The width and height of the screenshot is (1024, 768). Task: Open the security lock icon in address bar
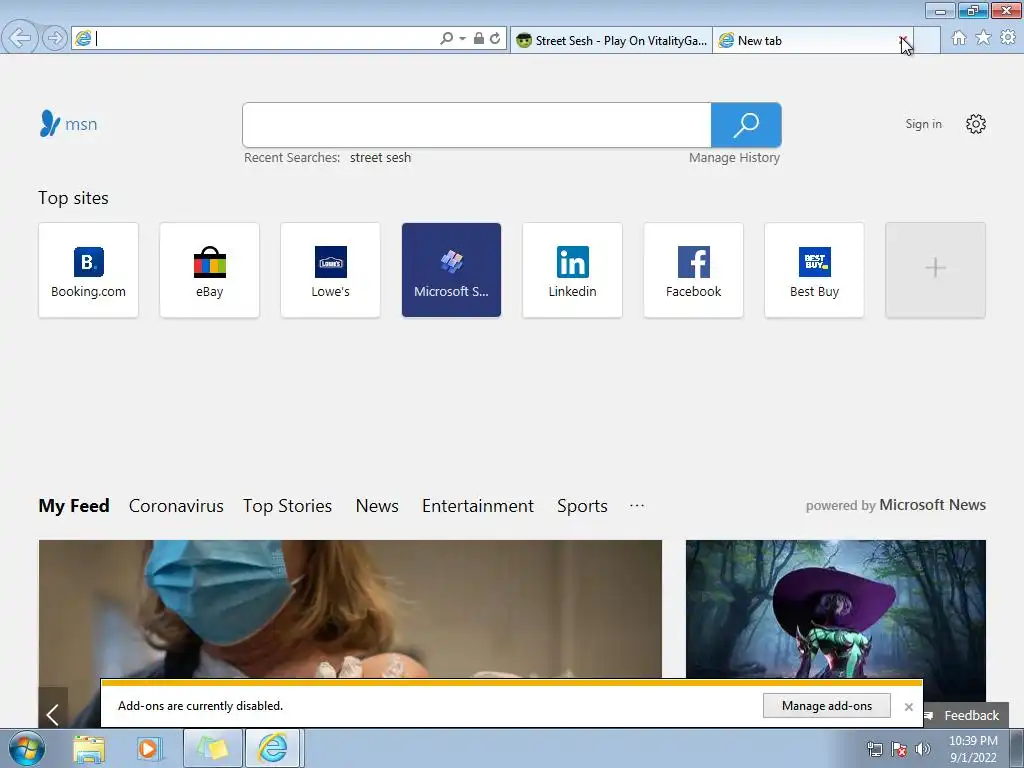point(479,39)
